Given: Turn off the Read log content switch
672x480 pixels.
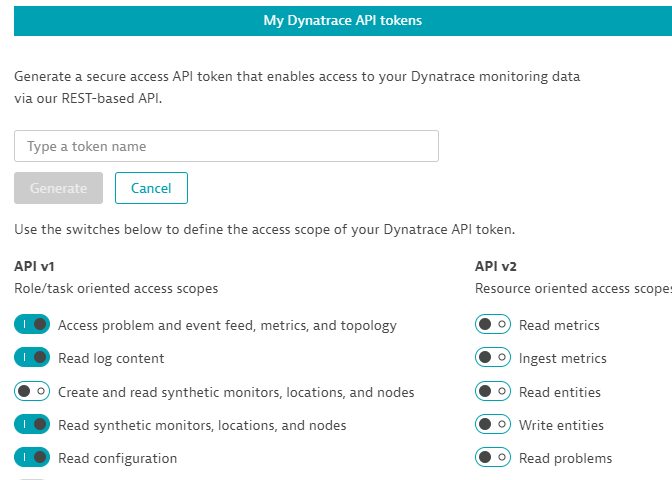Looking at the screenshot, I should coord(32,358).
